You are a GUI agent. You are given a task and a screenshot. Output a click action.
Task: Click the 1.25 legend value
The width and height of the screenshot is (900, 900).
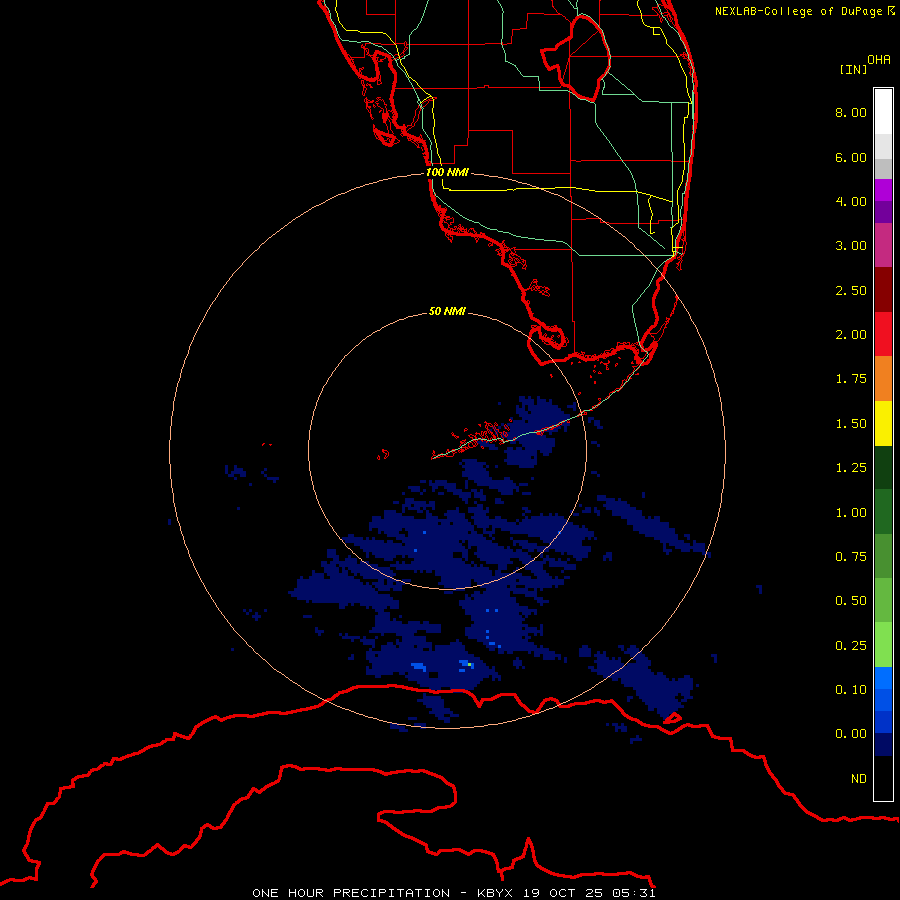pos(851,468)
